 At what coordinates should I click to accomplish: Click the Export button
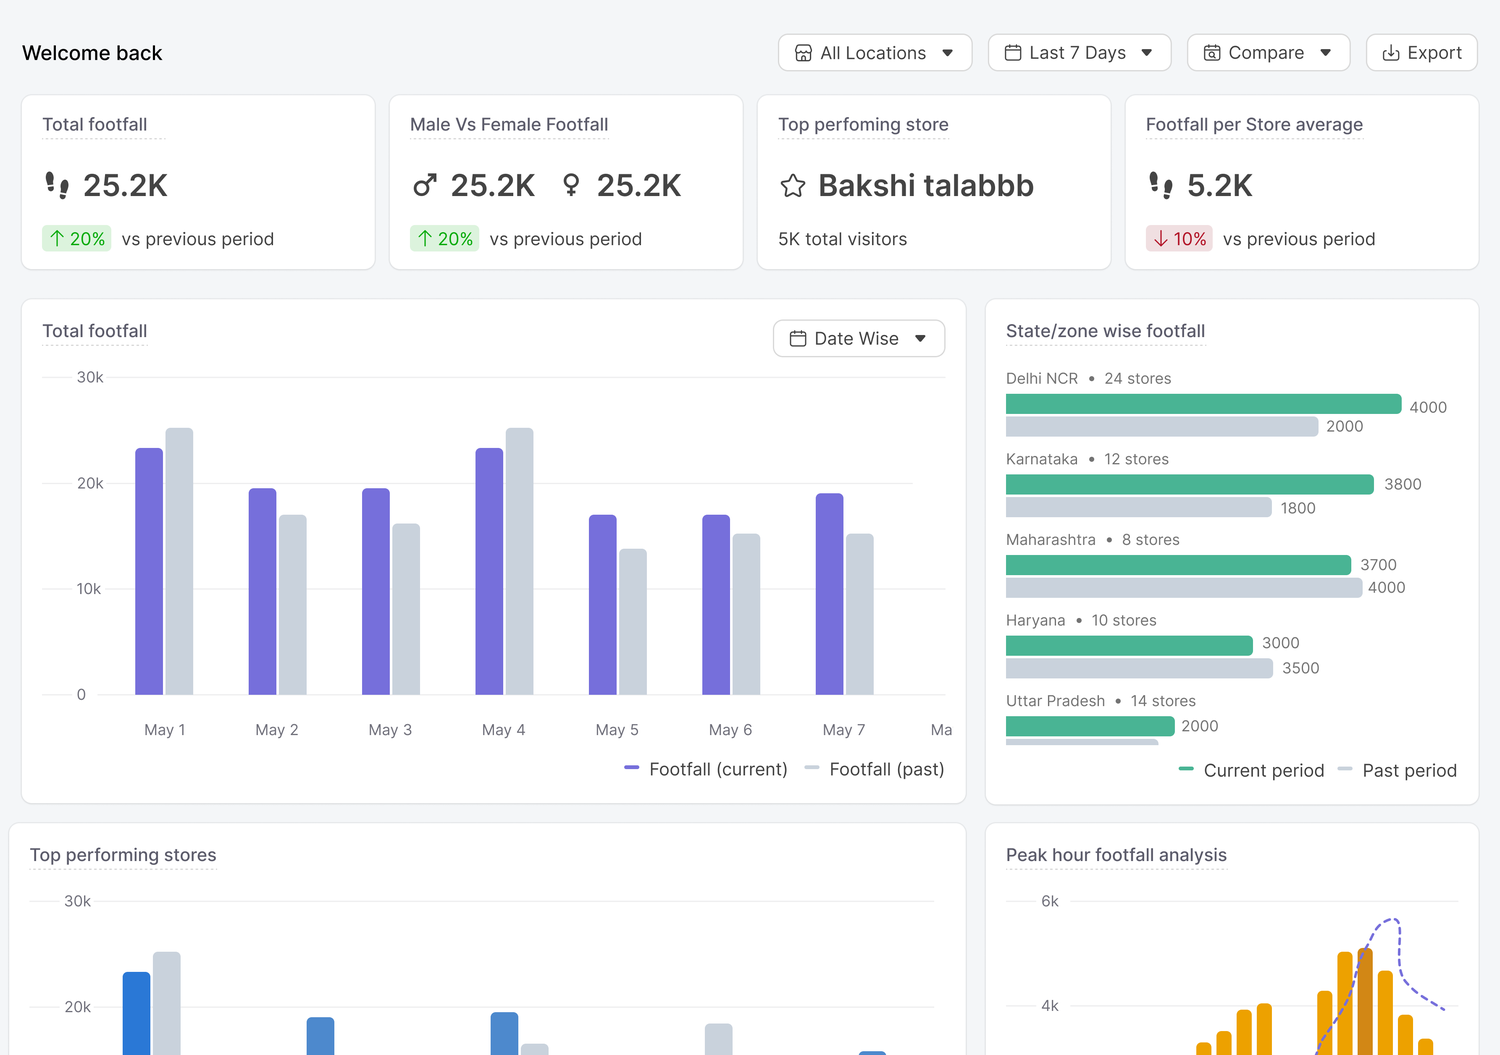click(x=1421, y=53)
